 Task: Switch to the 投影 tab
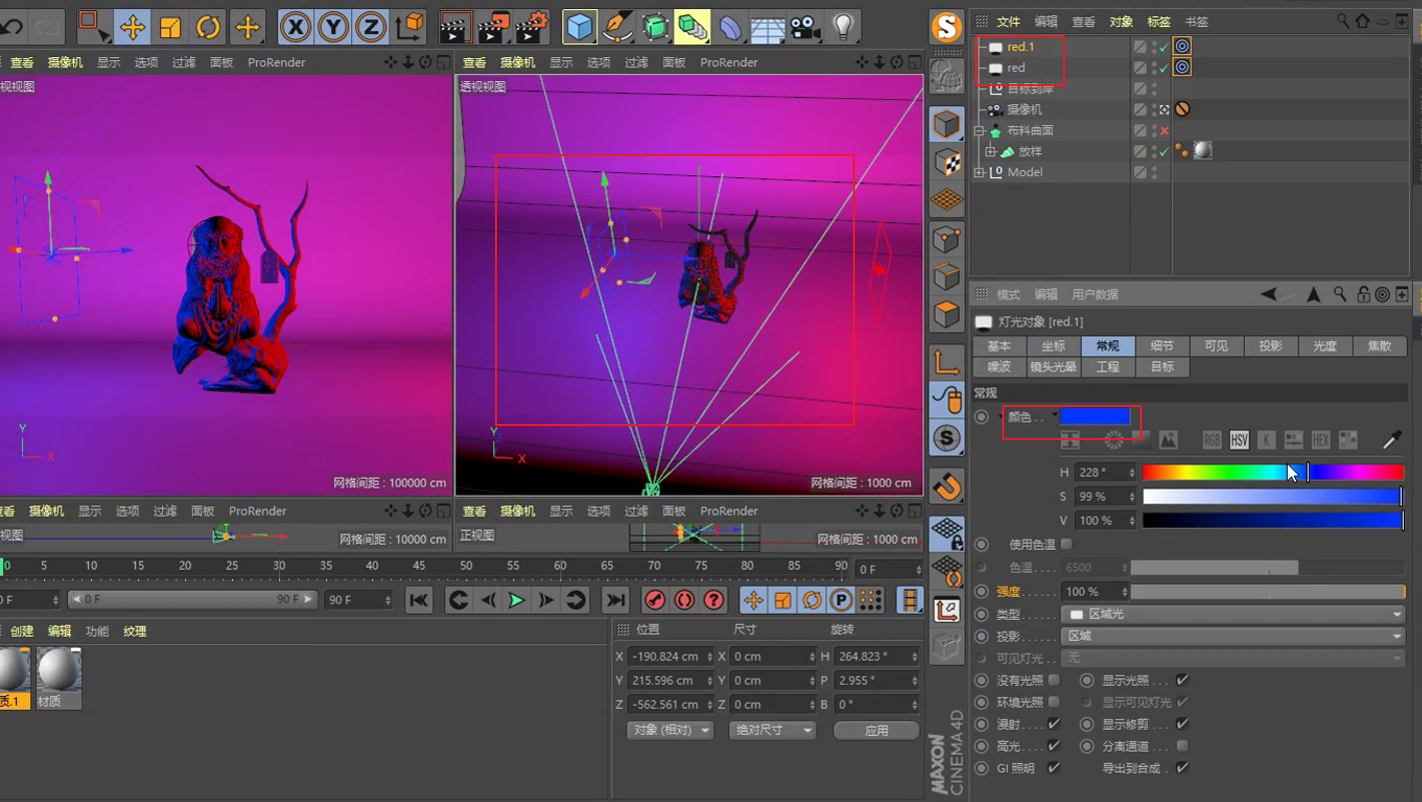point(1270,346)
